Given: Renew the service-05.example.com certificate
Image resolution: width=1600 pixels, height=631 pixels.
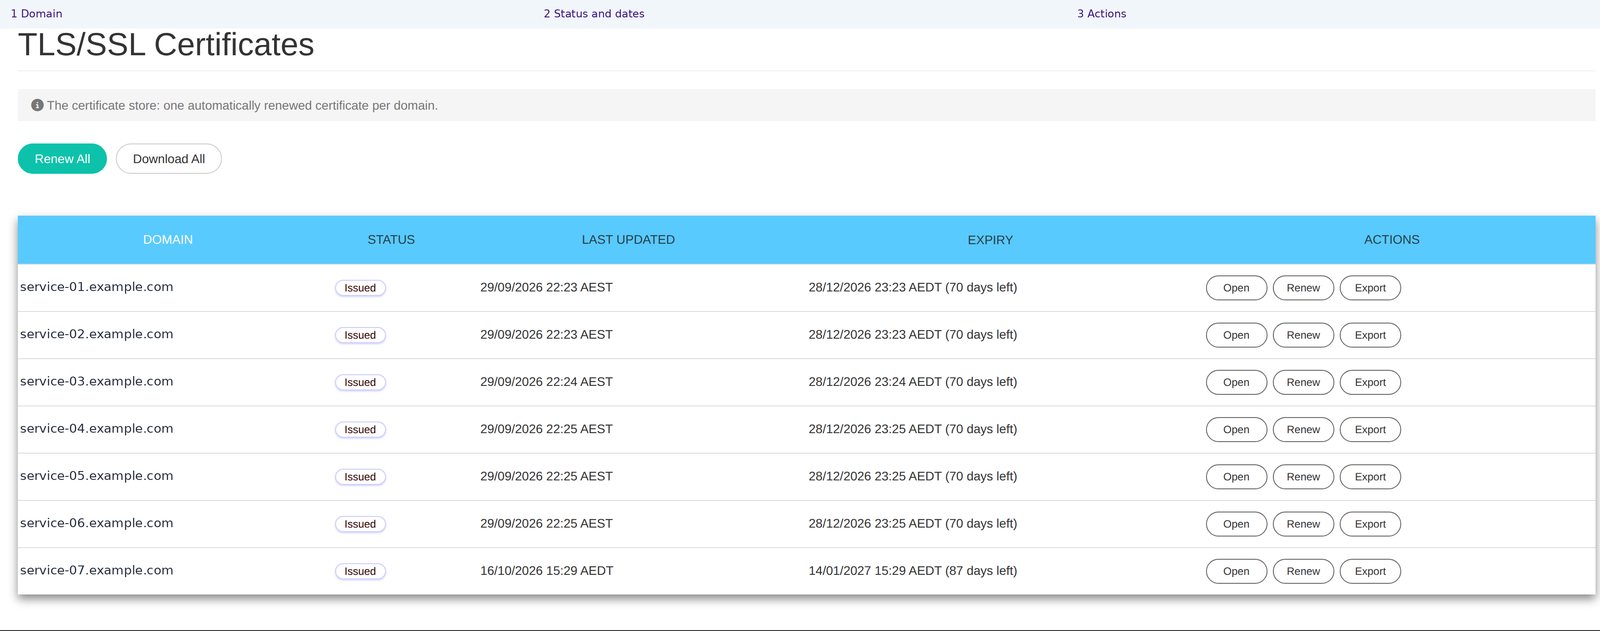Looking at the screenshot, I should (1303, 477).
